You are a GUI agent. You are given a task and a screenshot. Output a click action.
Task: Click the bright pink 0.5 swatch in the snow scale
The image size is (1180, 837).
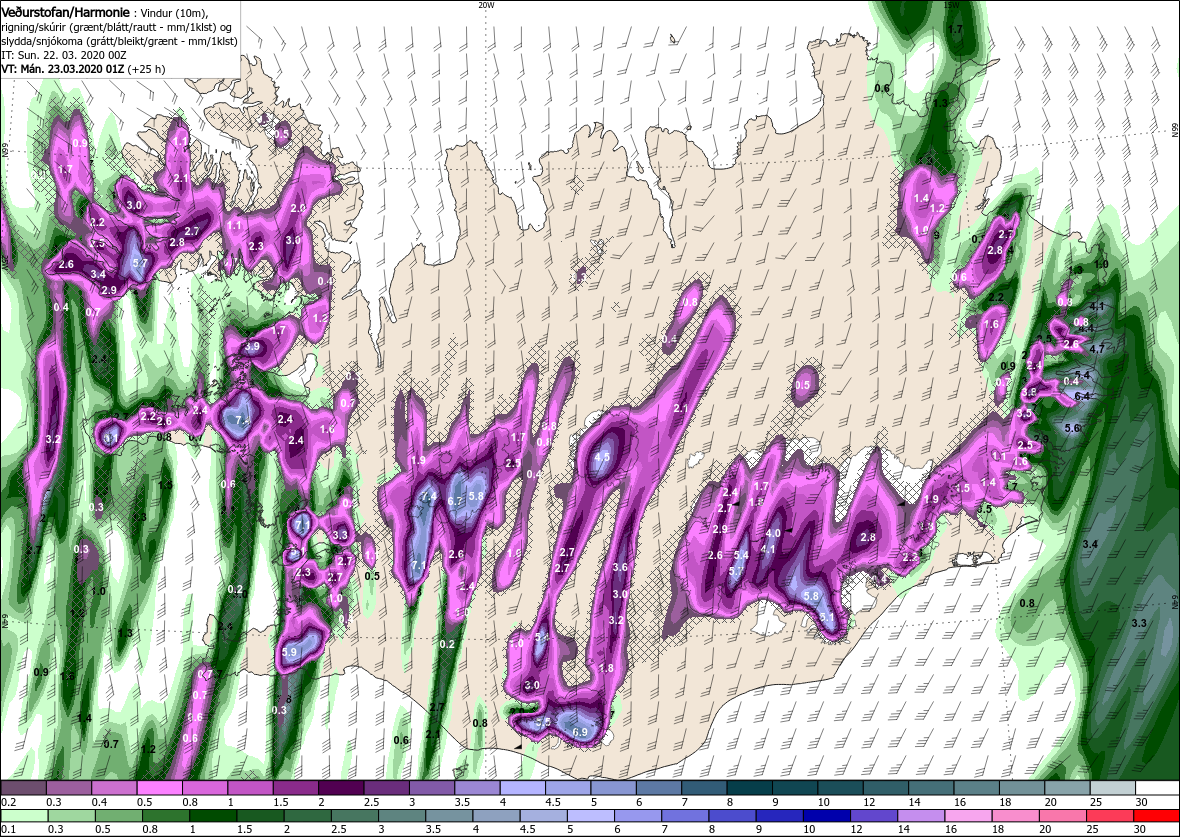(x=160, y=787)
